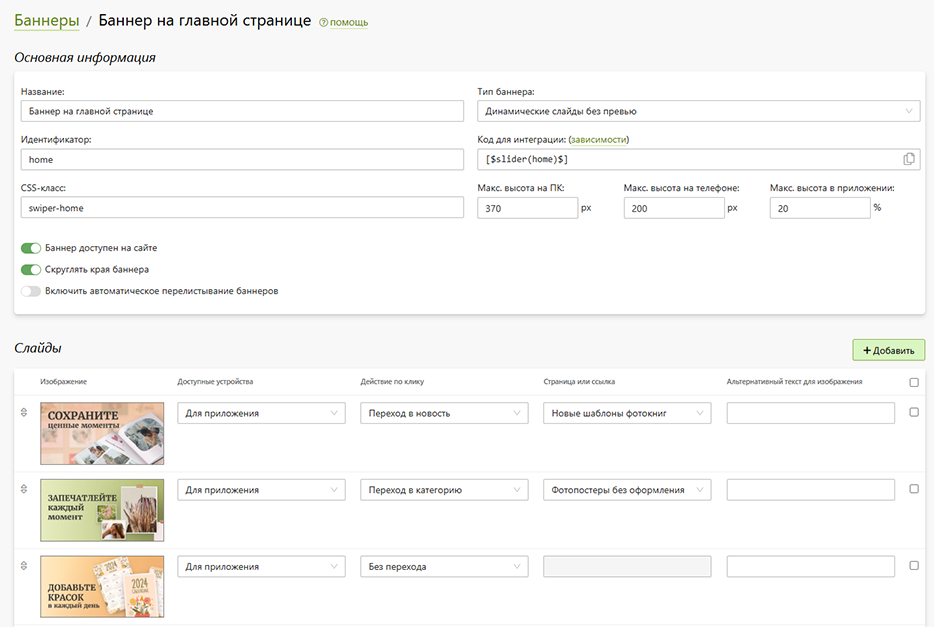Screen dimensions: 934x627
Task: Disable 'Скруглять края баннера' switch
Action: (x=31, y=269)
